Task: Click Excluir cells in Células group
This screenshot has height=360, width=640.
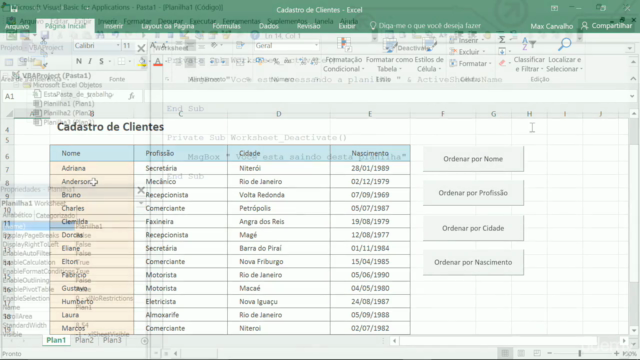Action: 468,52
